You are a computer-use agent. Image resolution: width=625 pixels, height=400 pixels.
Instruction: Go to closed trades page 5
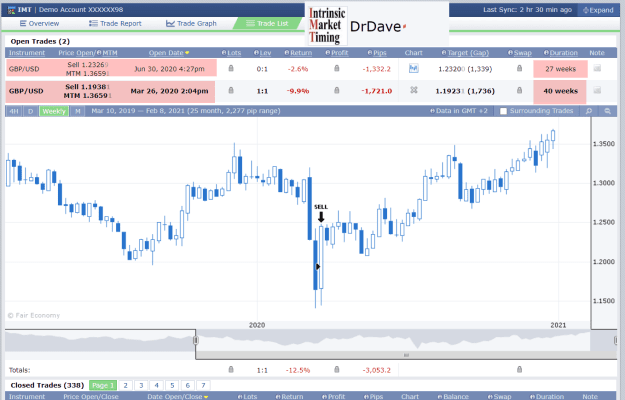click(172, 385)
